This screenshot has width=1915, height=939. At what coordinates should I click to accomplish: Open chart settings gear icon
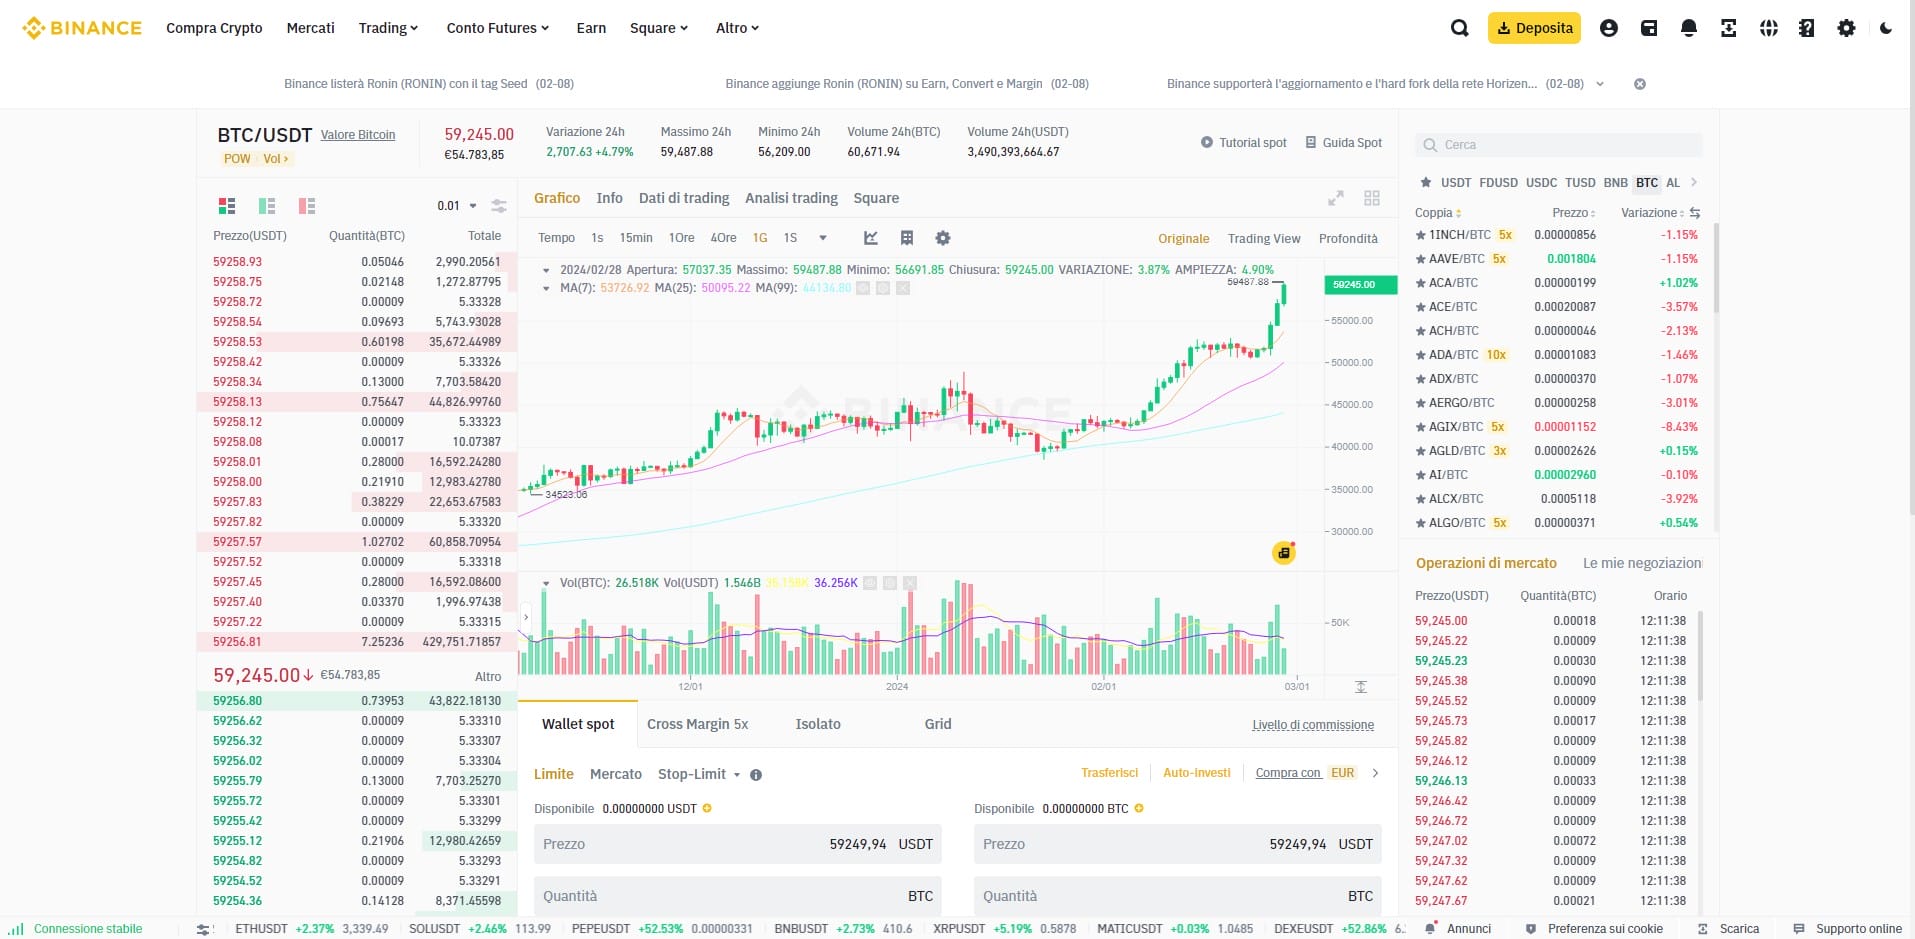click(942, 238)
